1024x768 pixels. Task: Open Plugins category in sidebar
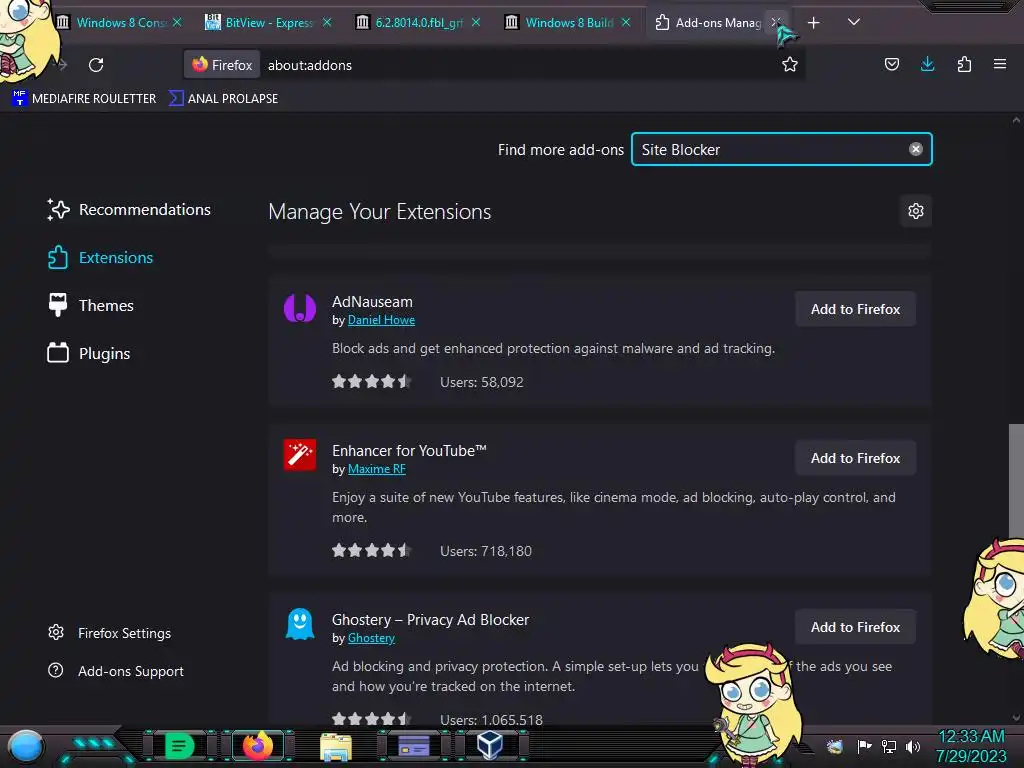pos(89,353)
